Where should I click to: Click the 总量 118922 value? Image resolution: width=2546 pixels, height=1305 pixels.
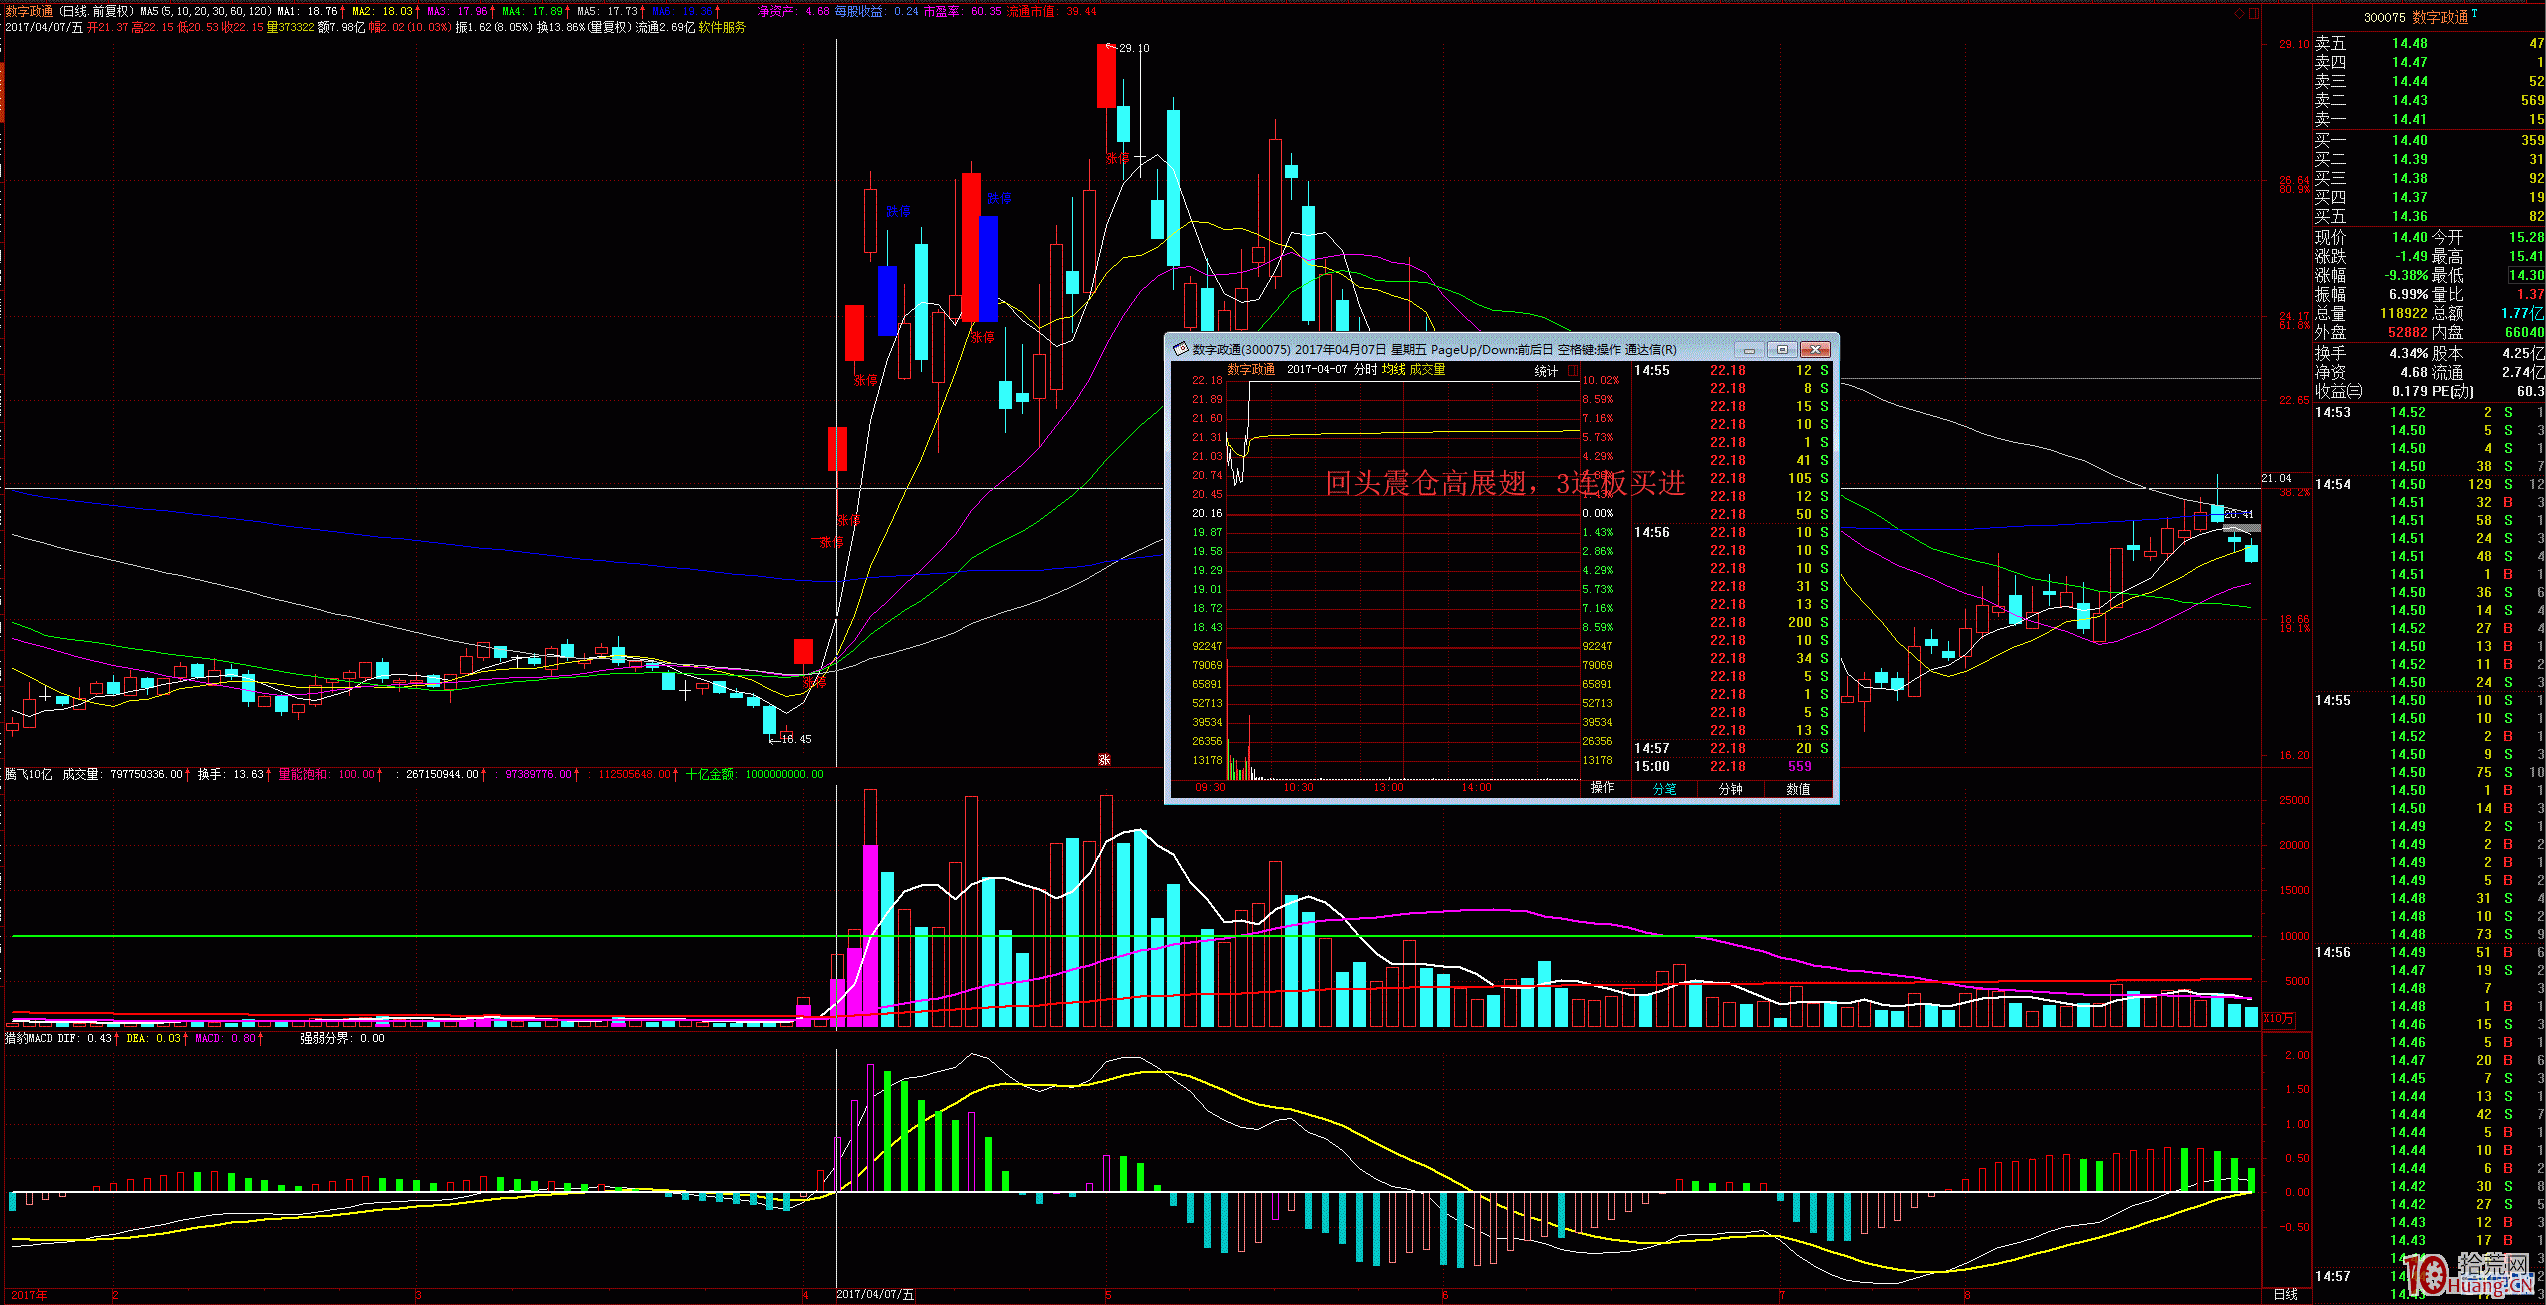tap(2403, 313)
